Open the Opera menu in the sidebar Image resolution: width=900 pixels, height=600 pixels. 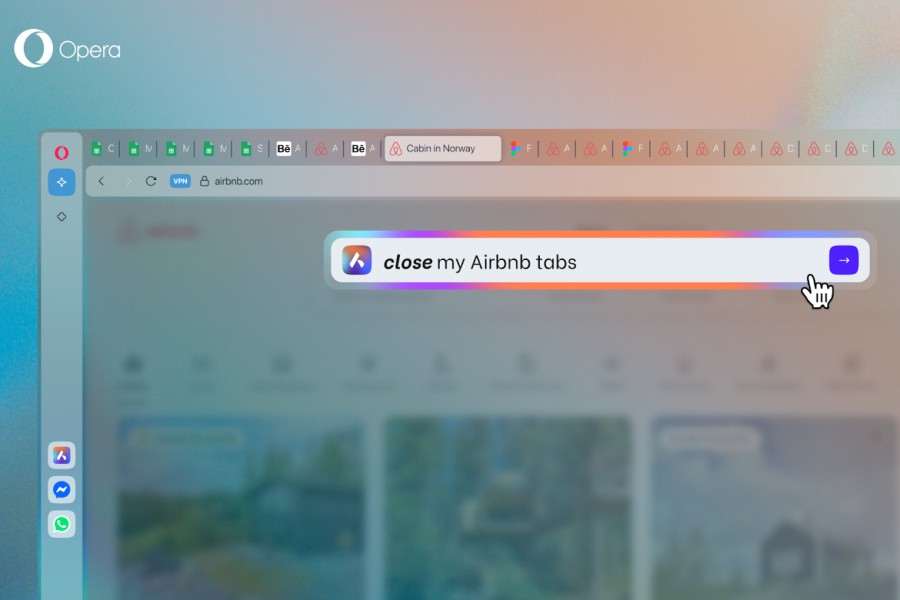[x=61, y=152]
